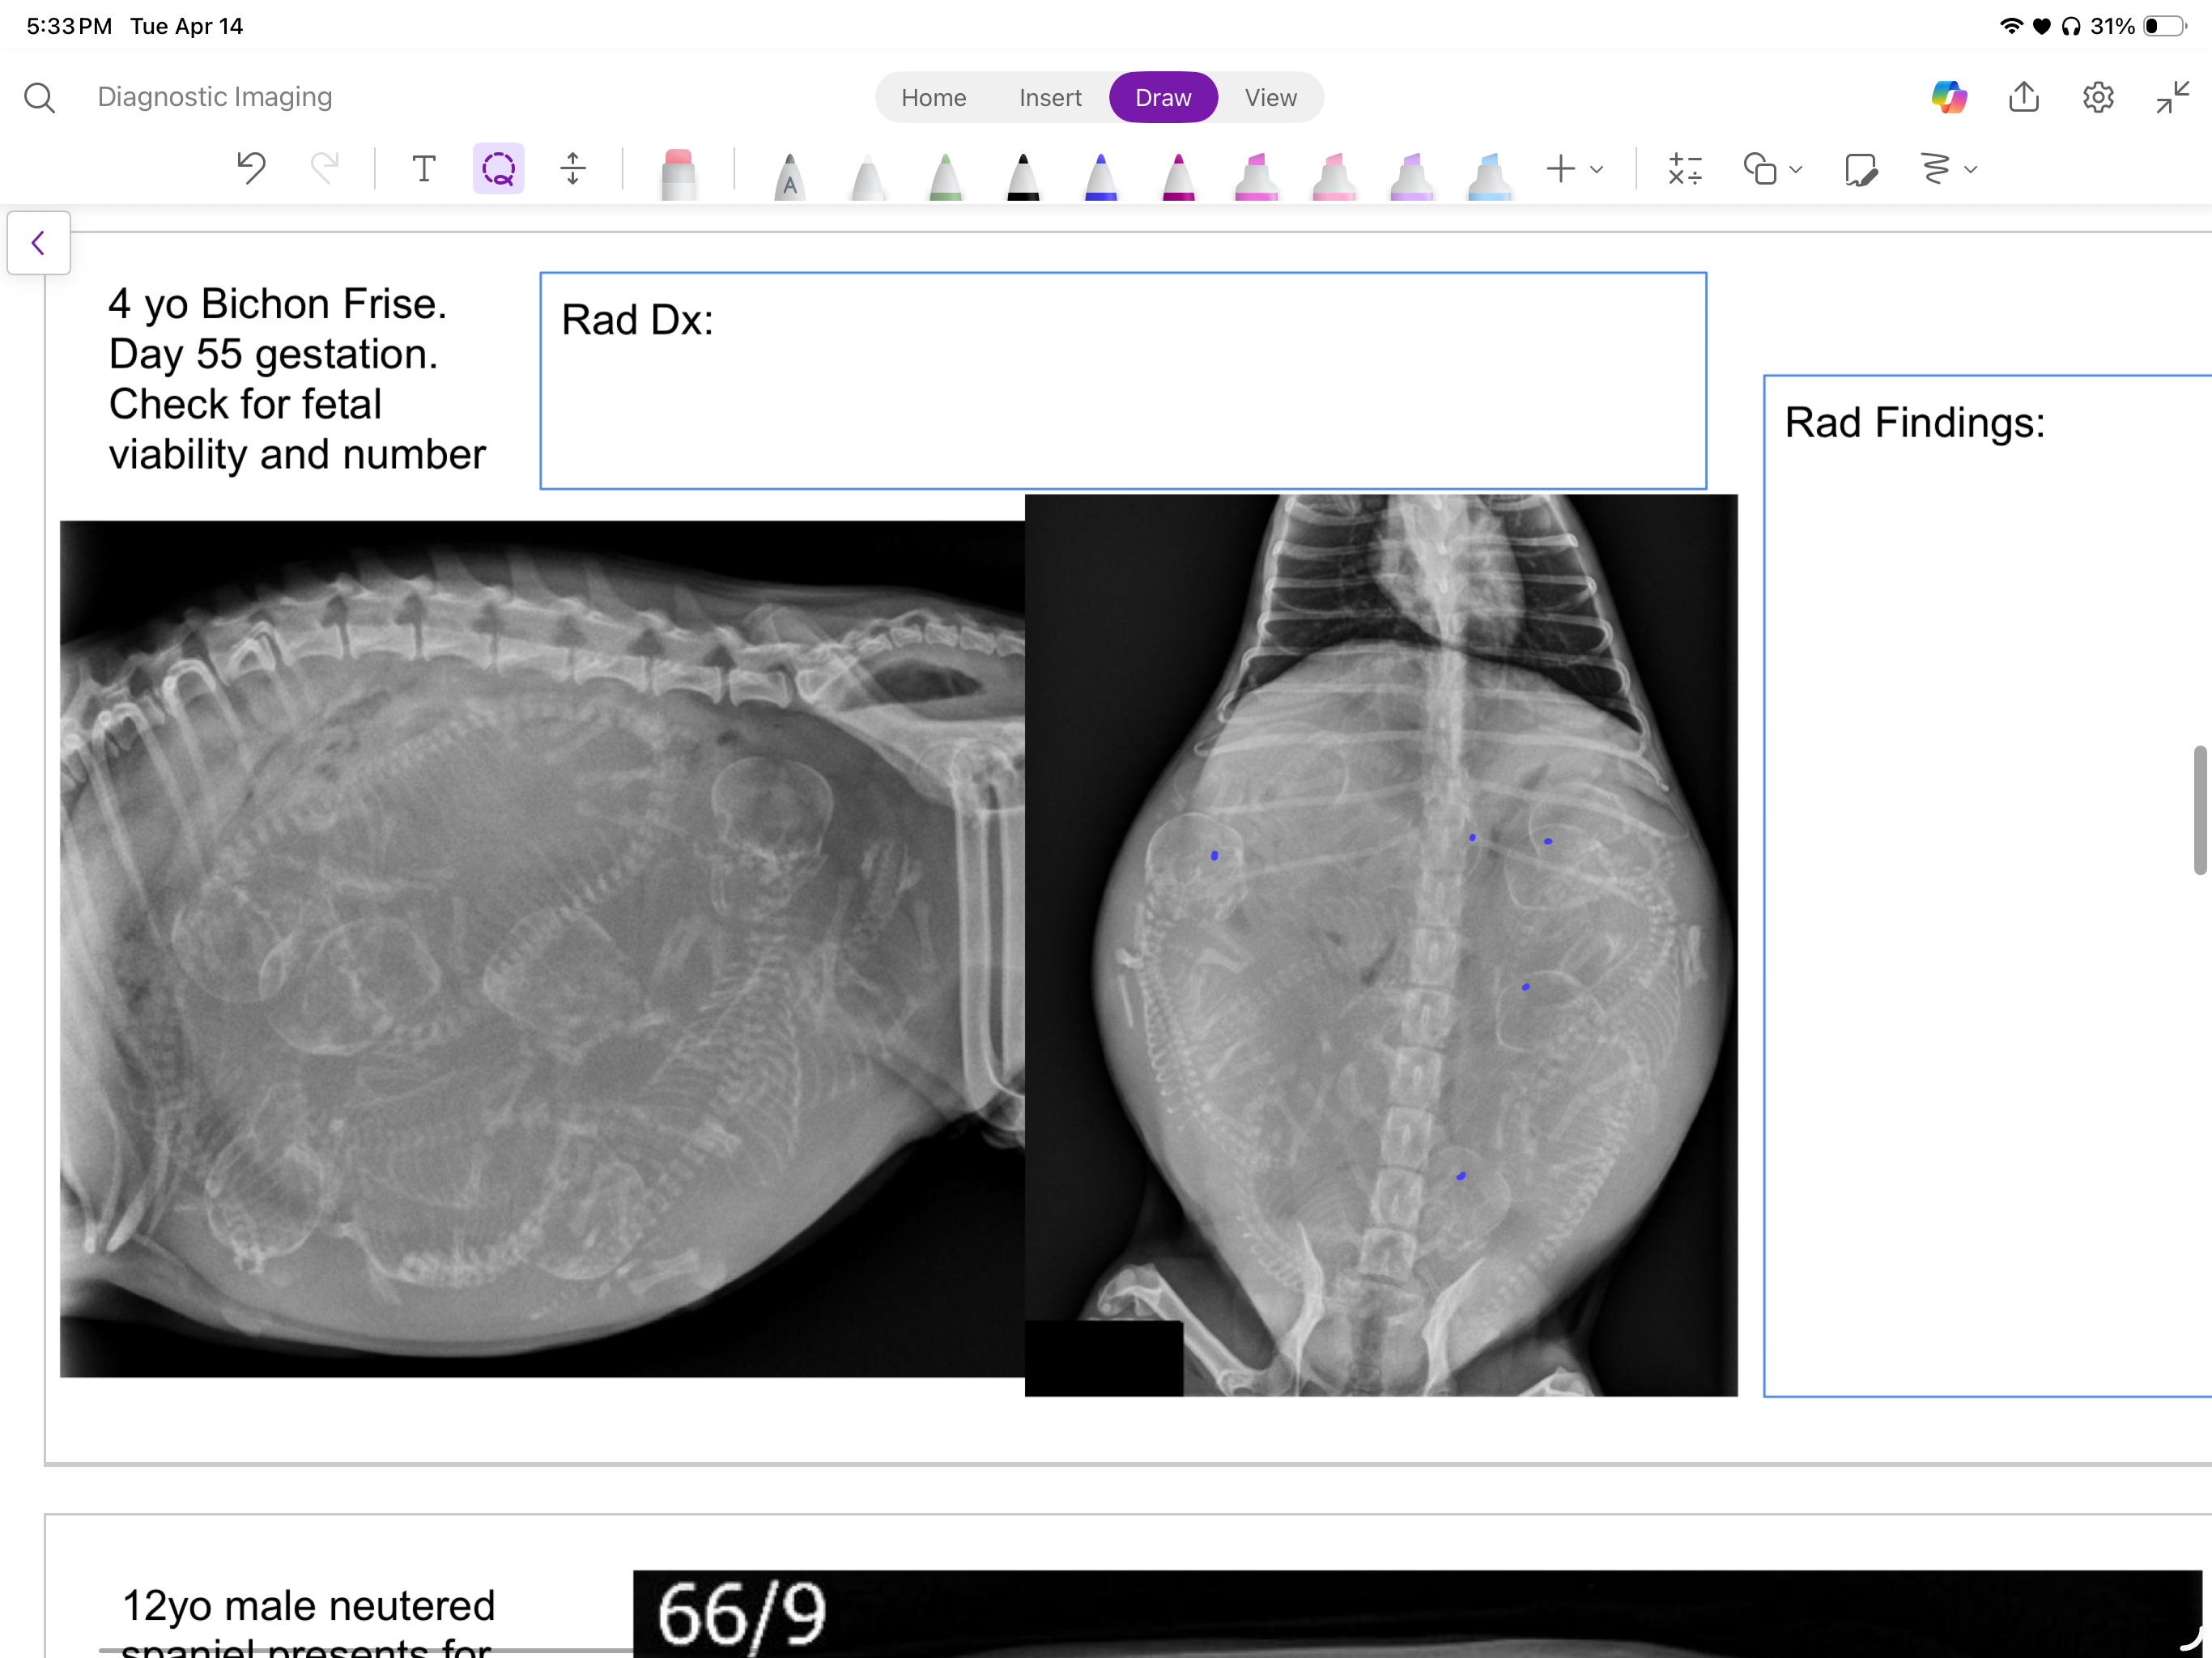The image size is (2212, 1658).
Task: Select the Lasso Select tool
Action: click(497, 168)
